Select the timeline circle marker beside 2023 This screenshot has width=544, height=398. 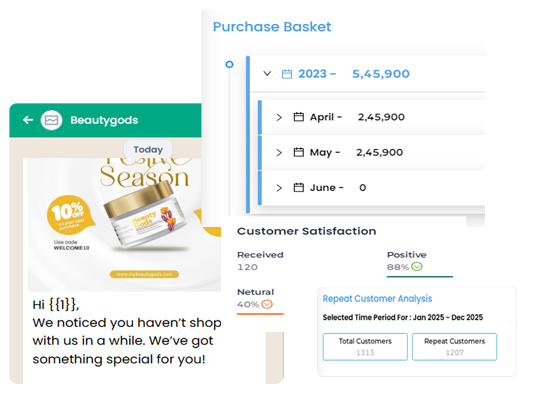[229, 64]
